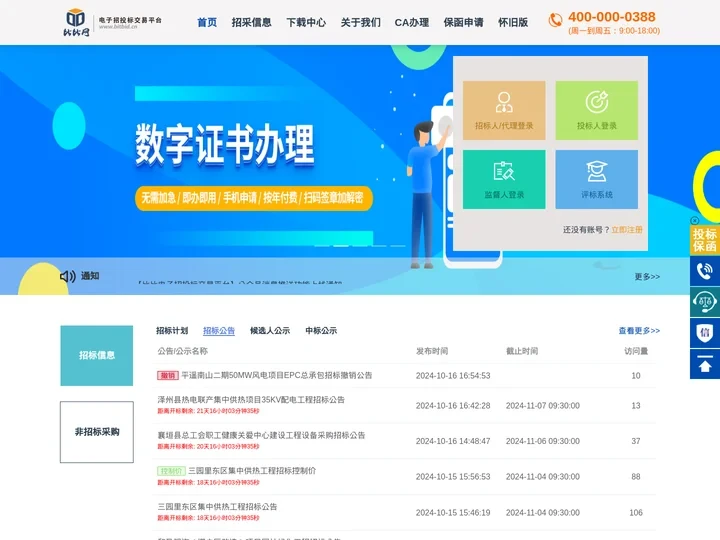Switch to 招标计划 tab
Viewport: 720px width, 540px height.
point(172,331)
